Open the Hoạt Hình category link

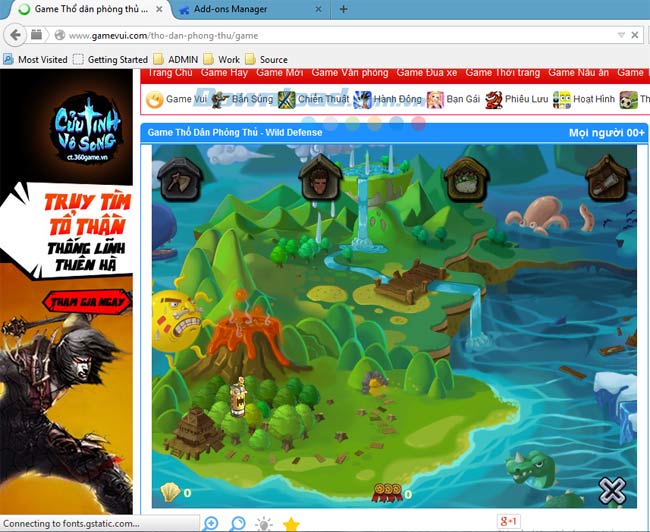(x=584, y=99)
